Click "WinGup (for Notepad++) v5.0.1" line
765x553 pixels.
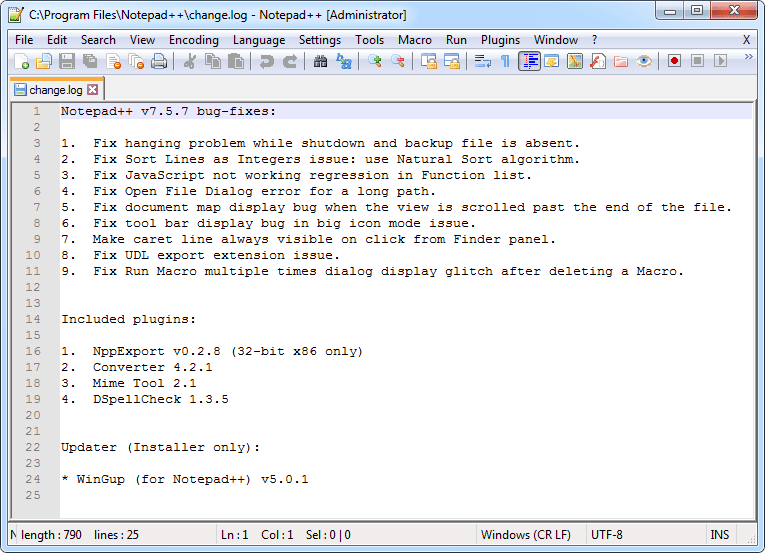pyautogui.click(x=185, y=479)
